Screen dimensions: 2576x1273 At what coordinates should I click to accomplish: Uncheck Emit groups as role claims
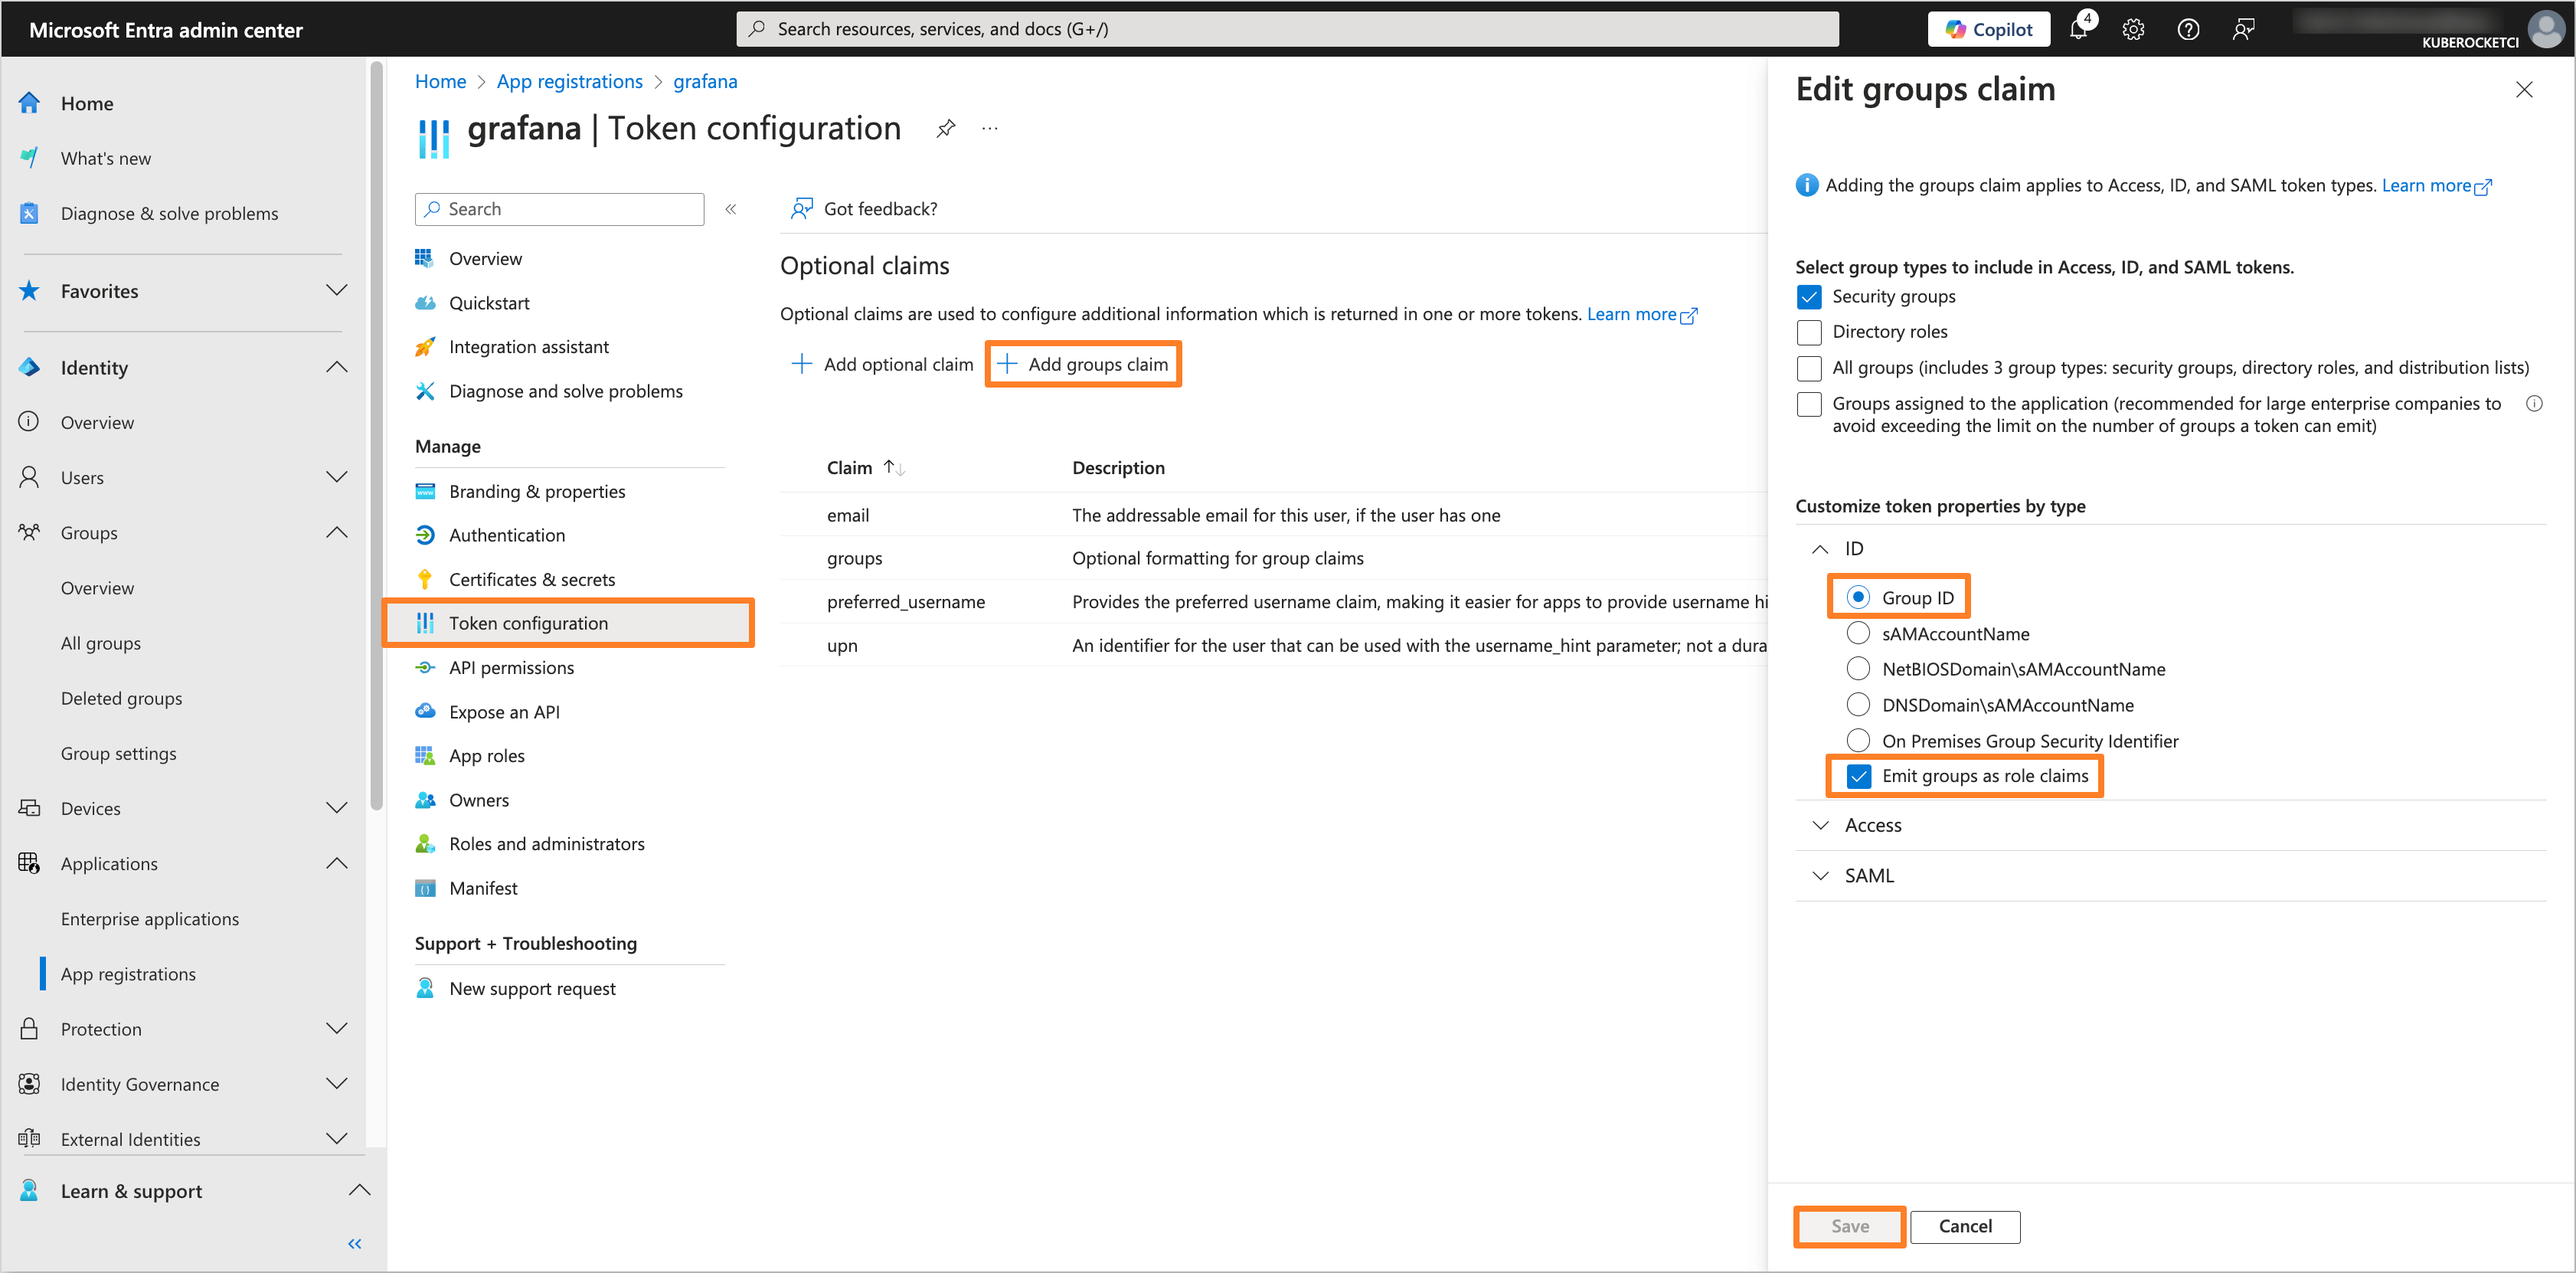(1859, 775)
